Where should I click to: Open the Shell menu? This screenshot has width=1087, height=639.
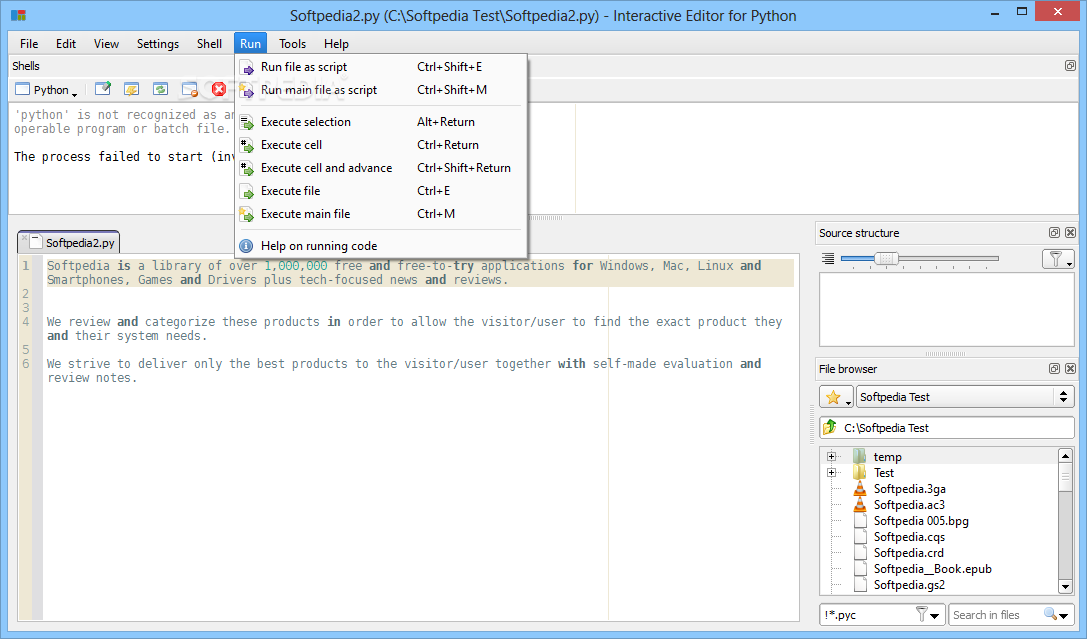[209, 44]
